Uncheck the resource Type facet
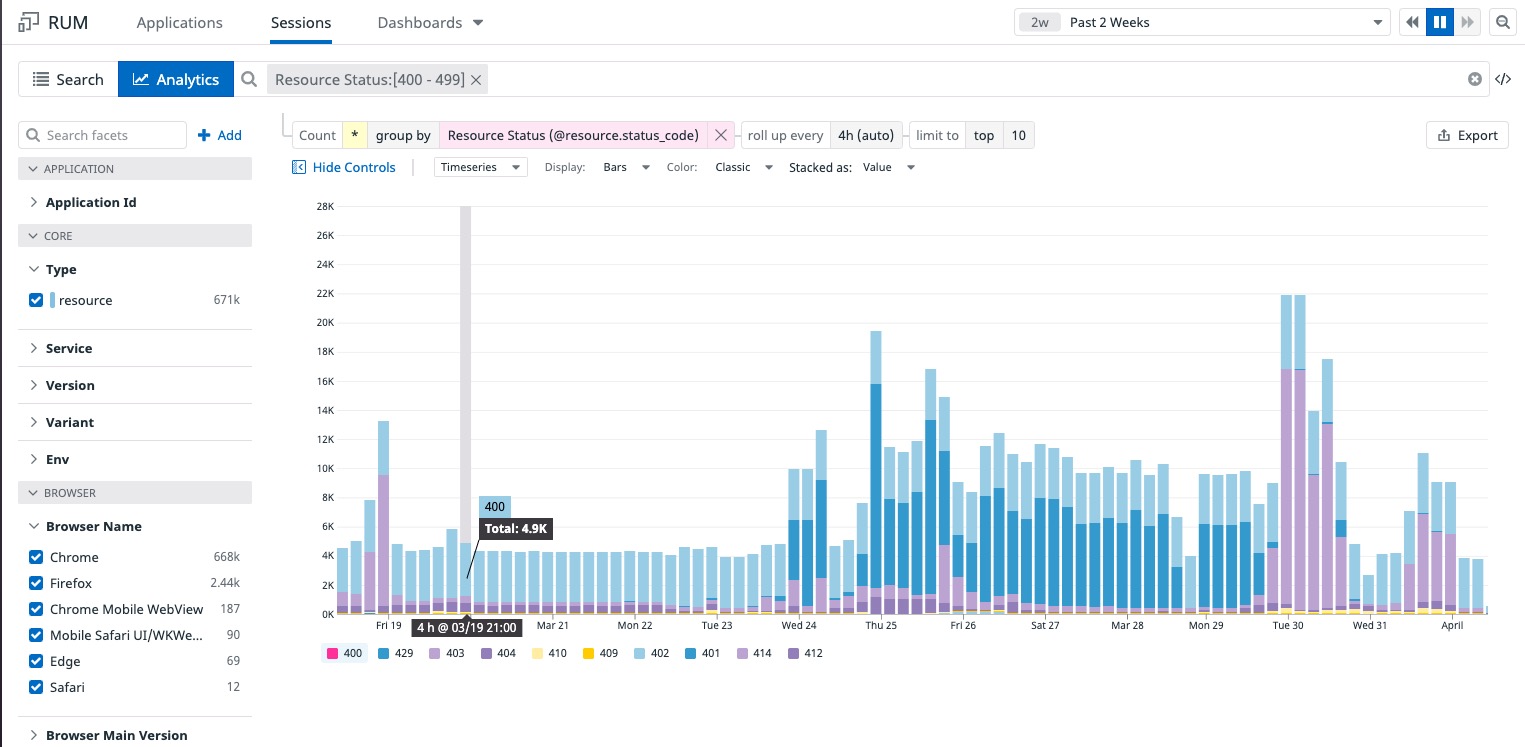Viewport: 1525px width, 747px height. click(x=36, y=300)
